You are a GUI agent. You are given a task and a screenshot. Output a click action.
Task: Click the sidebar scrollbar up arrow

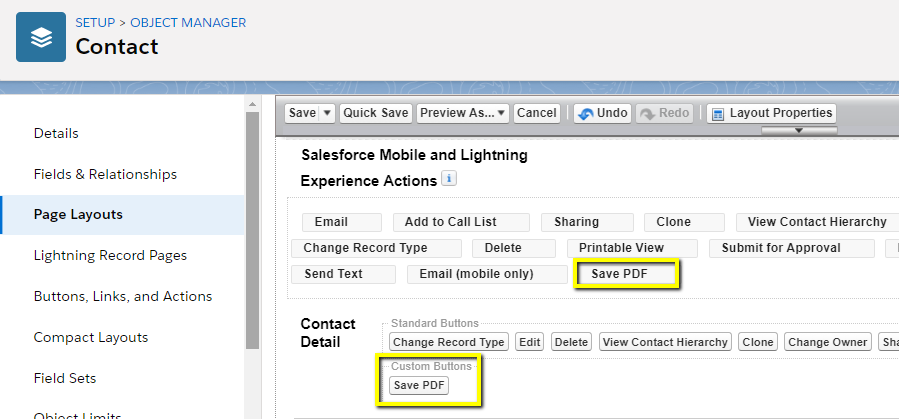coord(252,104)
